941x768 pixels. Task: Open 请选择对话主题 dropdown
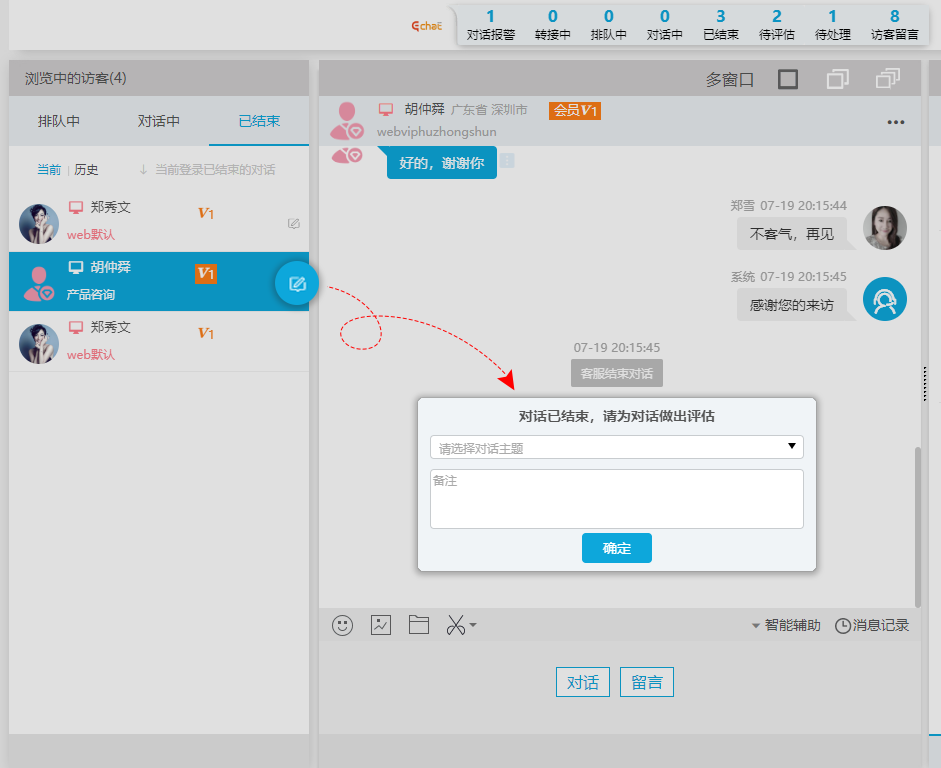tap(617, 448)
